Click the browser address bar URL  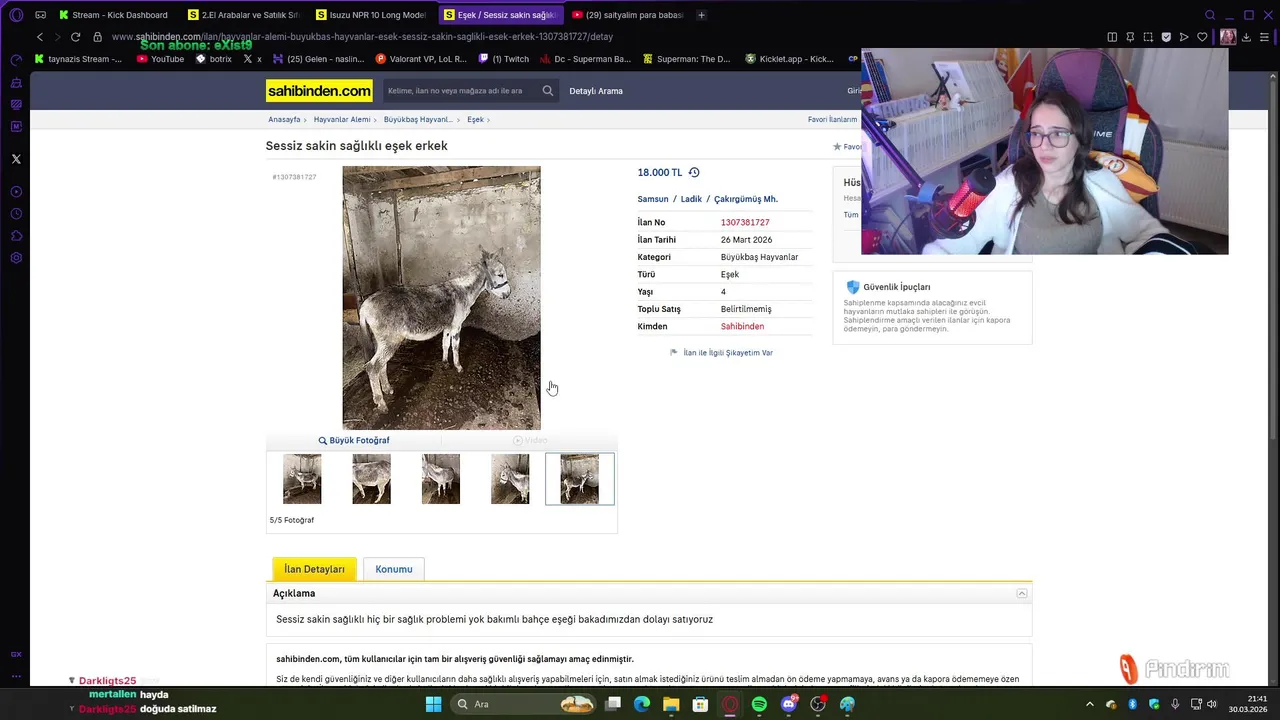pos(362,37)
